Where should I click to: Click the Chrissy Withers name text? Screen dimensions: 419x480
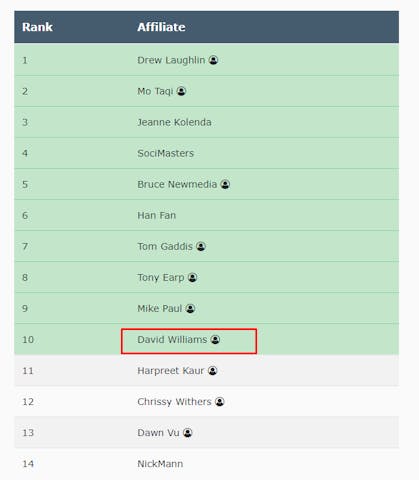pyautogui.click(x=174, y=402)
